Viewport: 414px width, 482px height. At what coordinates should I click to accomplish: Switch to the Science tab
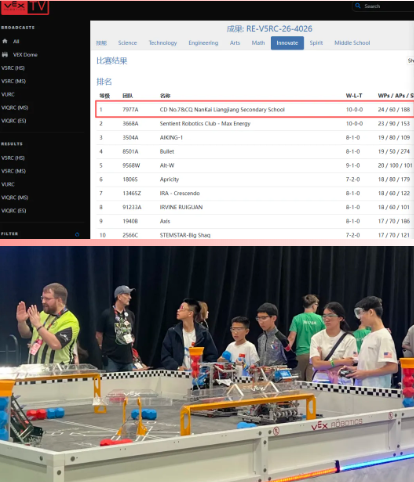click(x=127, y=43)
